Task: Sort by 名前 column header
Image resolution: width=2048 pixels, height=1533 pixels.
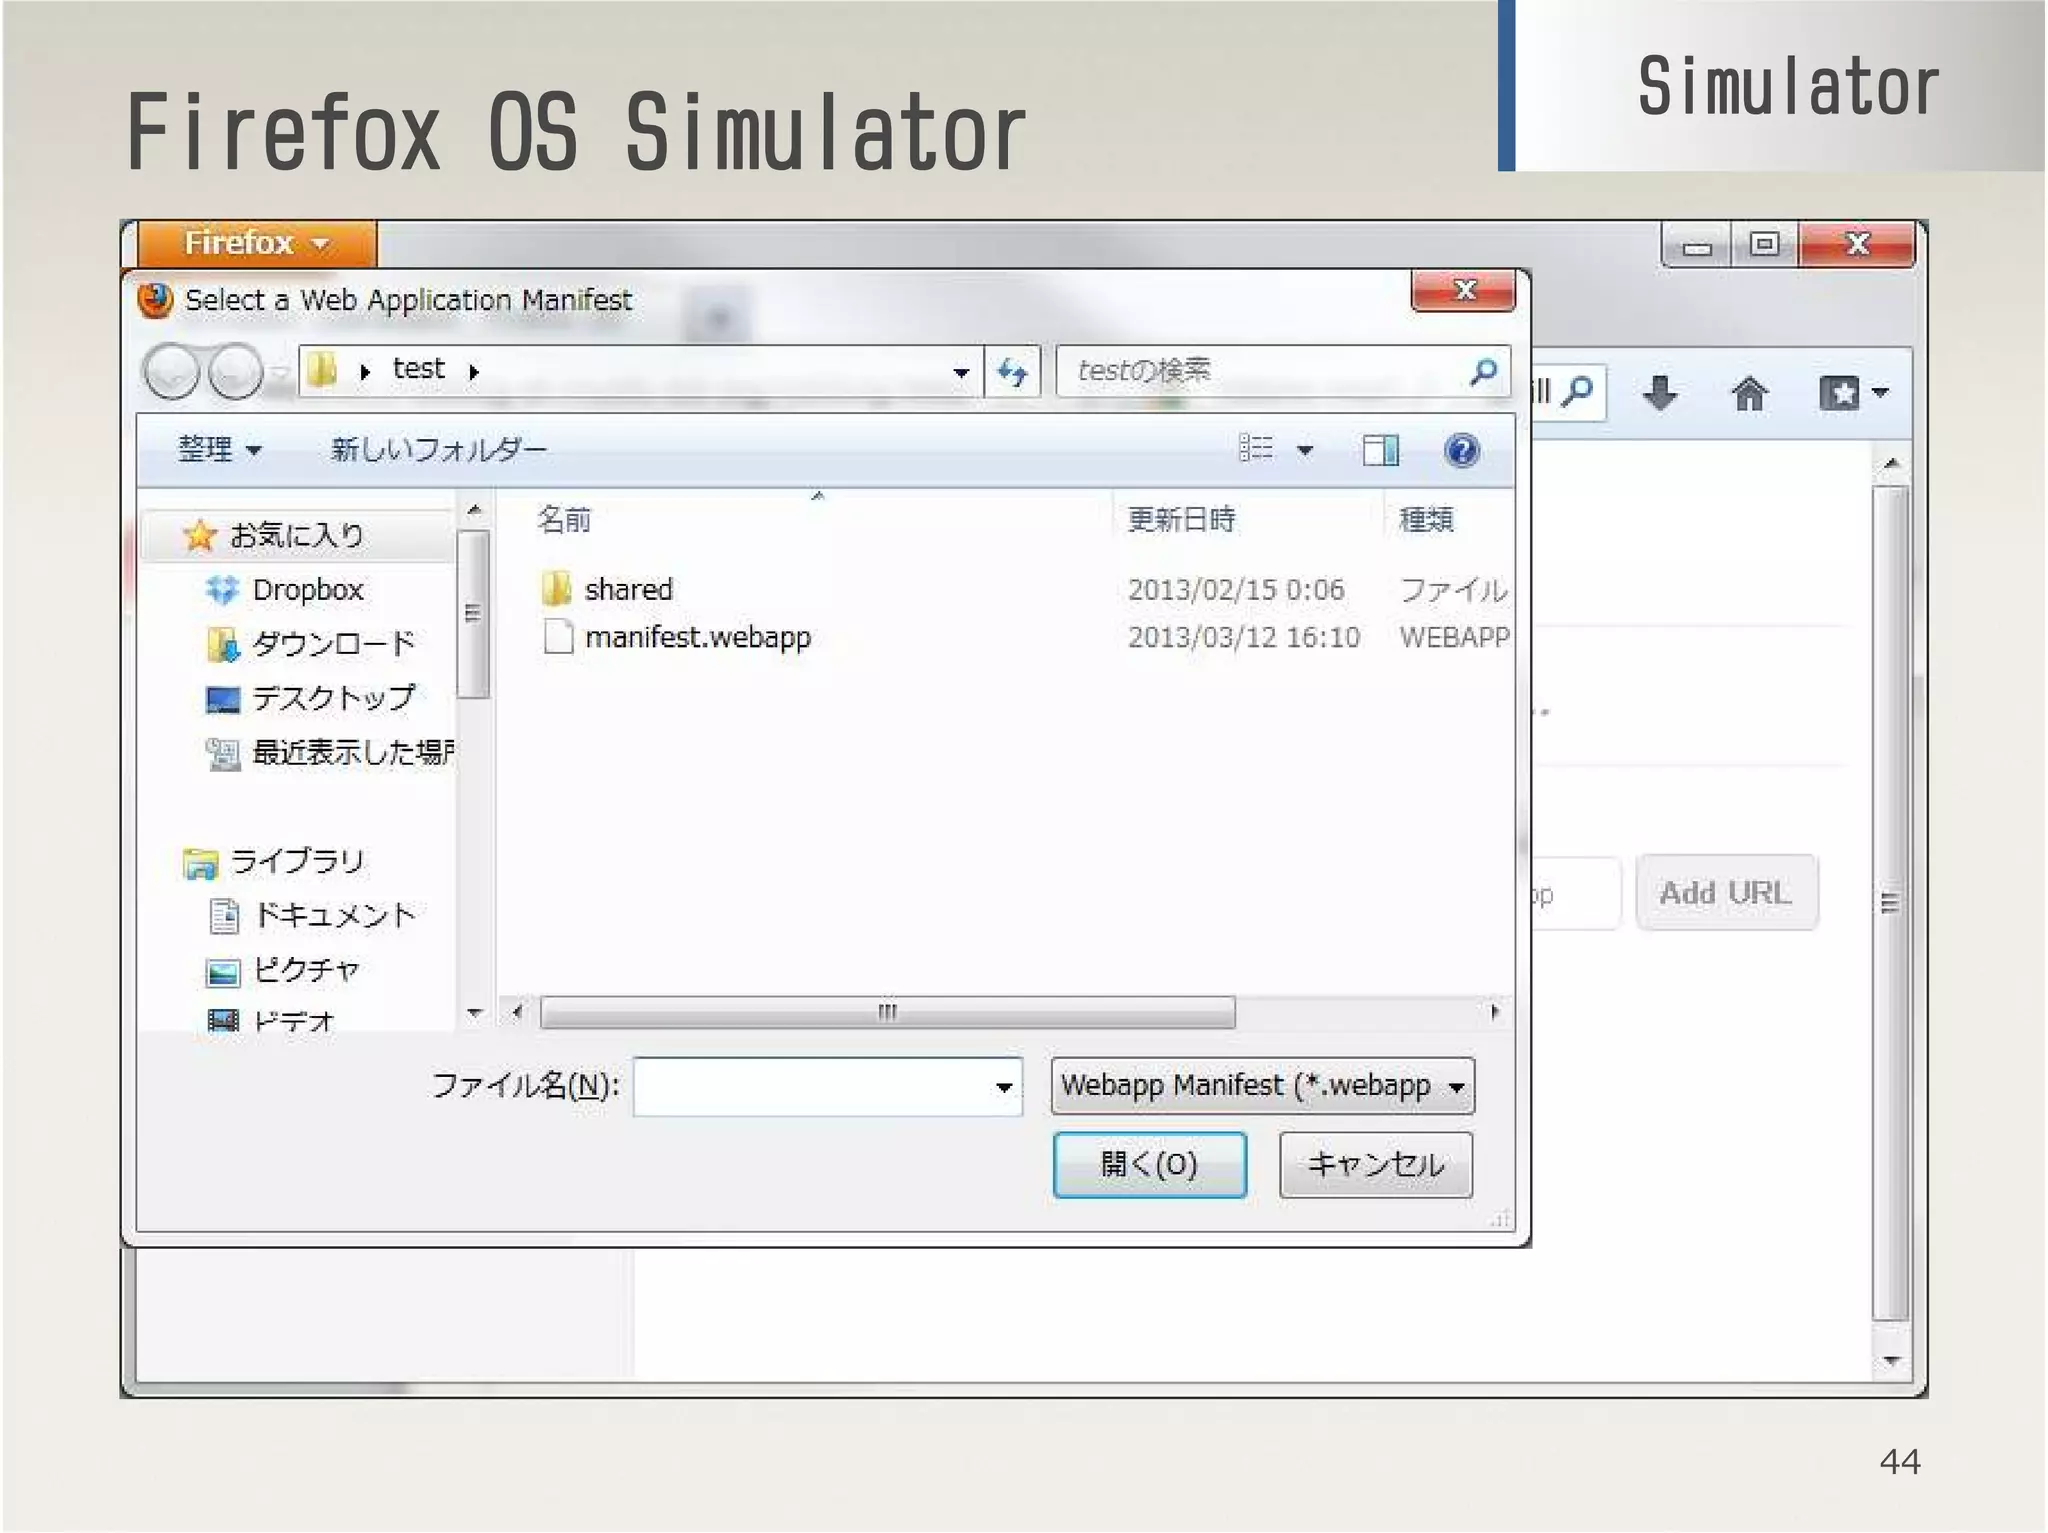Action: pos(564,519)
